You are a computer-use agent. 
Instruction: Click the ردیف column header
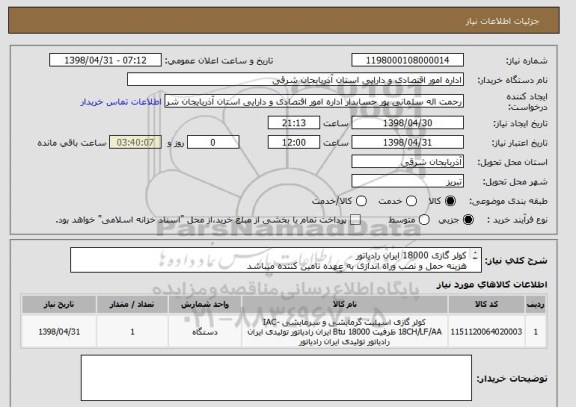[536, 304]
